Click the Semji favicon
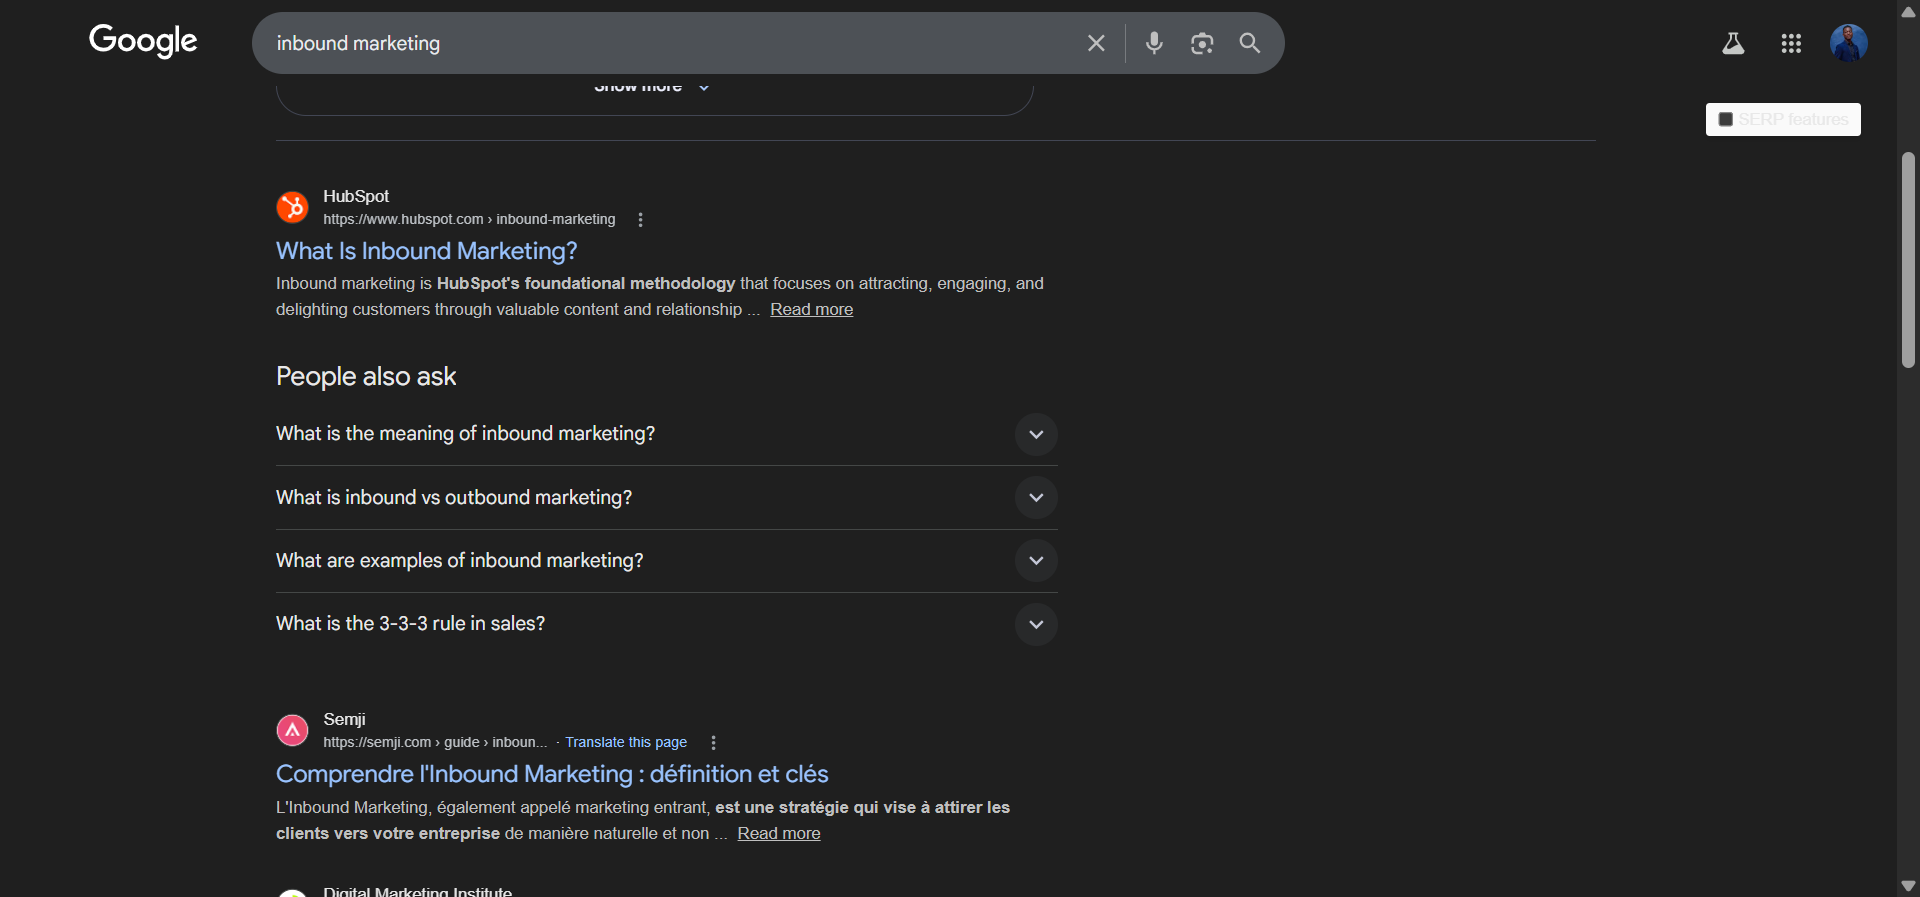 coord(292,730)
